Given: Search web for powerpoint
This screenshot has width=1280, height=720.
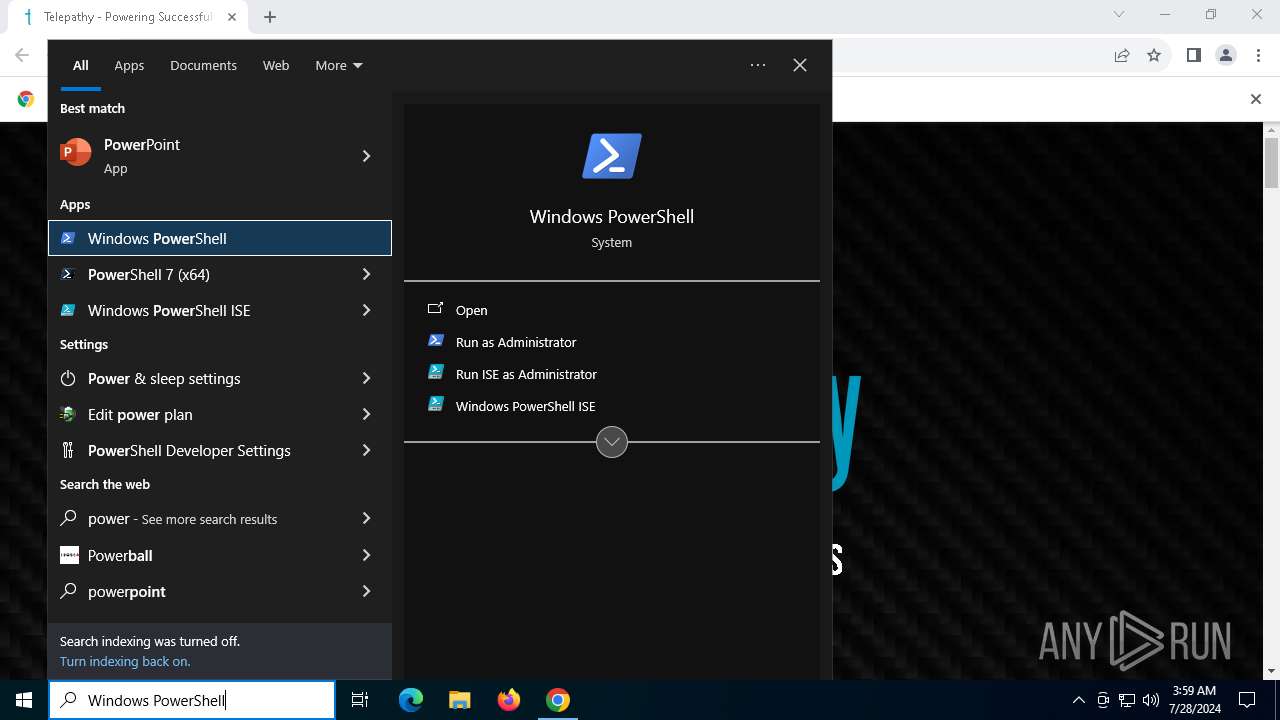Looking at the screenshot, I should tap(196, 591).
